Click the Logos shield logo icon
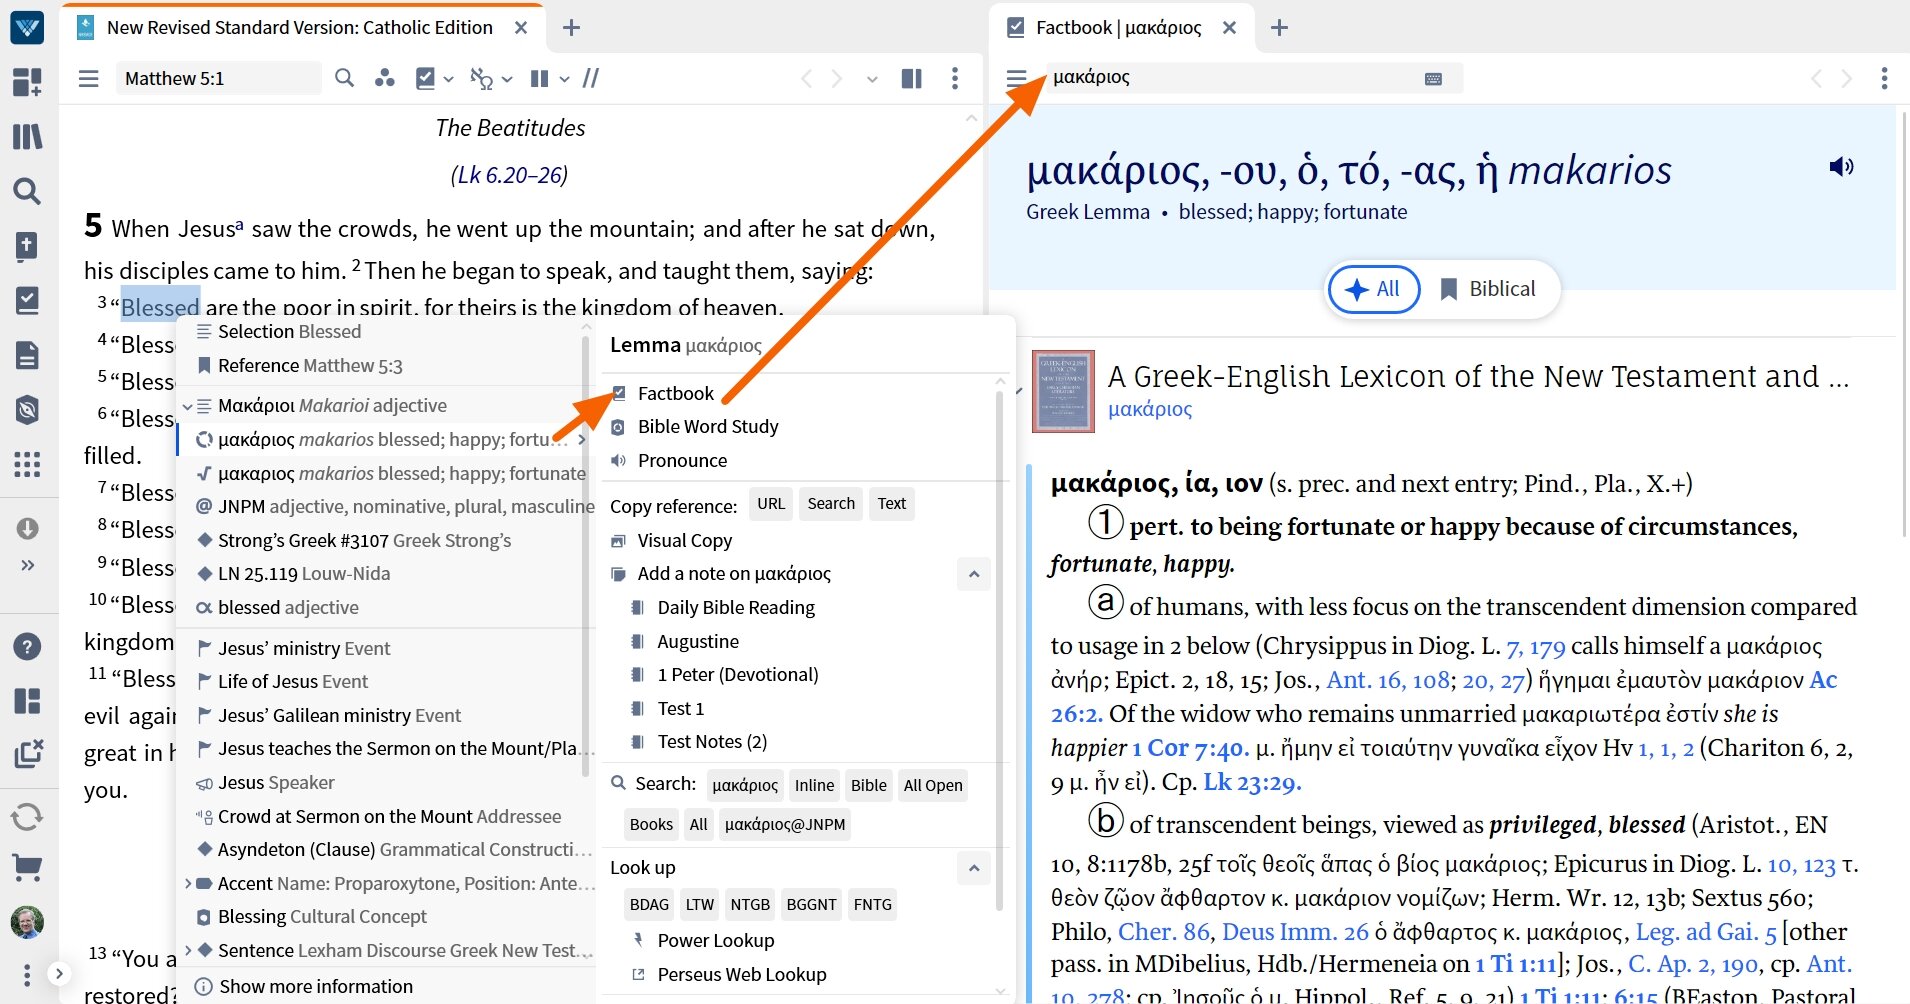1910x1004 pixels. (27, 27)
